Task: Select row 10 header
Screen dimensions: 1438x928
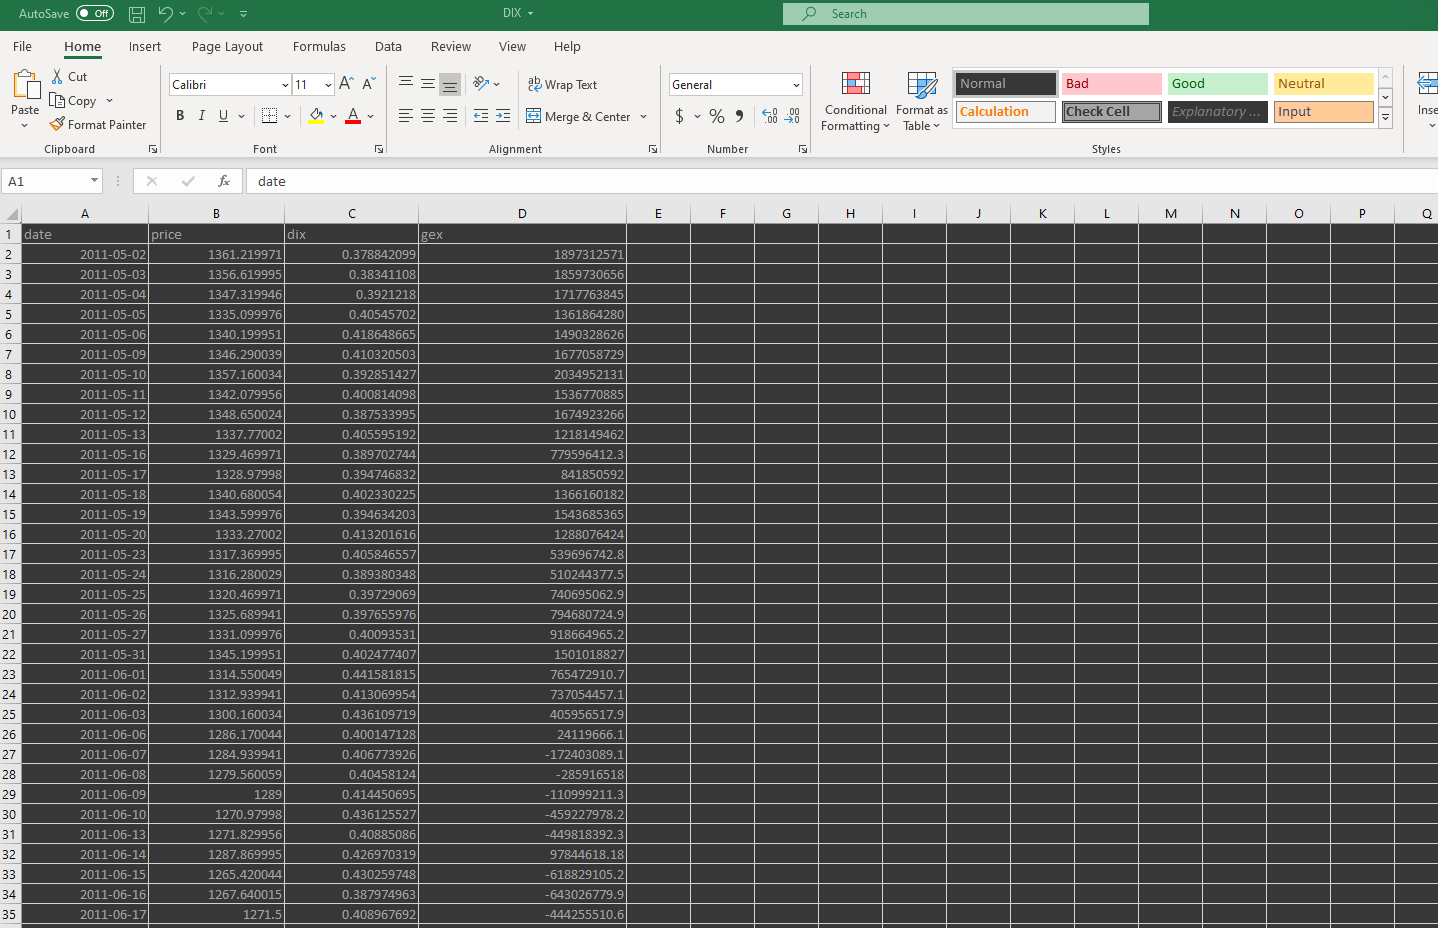Action: pyautogui.click(x=10, y=414)
